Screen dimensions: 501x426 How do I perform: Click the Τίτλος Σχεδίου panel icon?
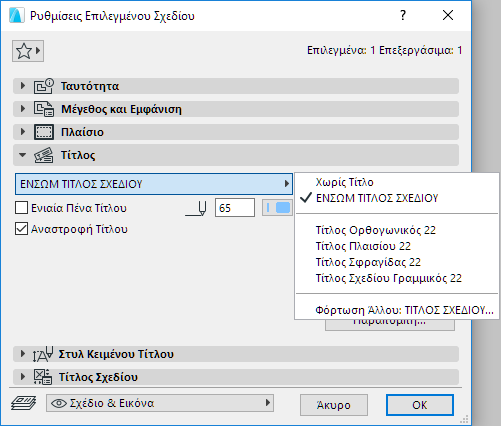(x=43, y=377)
